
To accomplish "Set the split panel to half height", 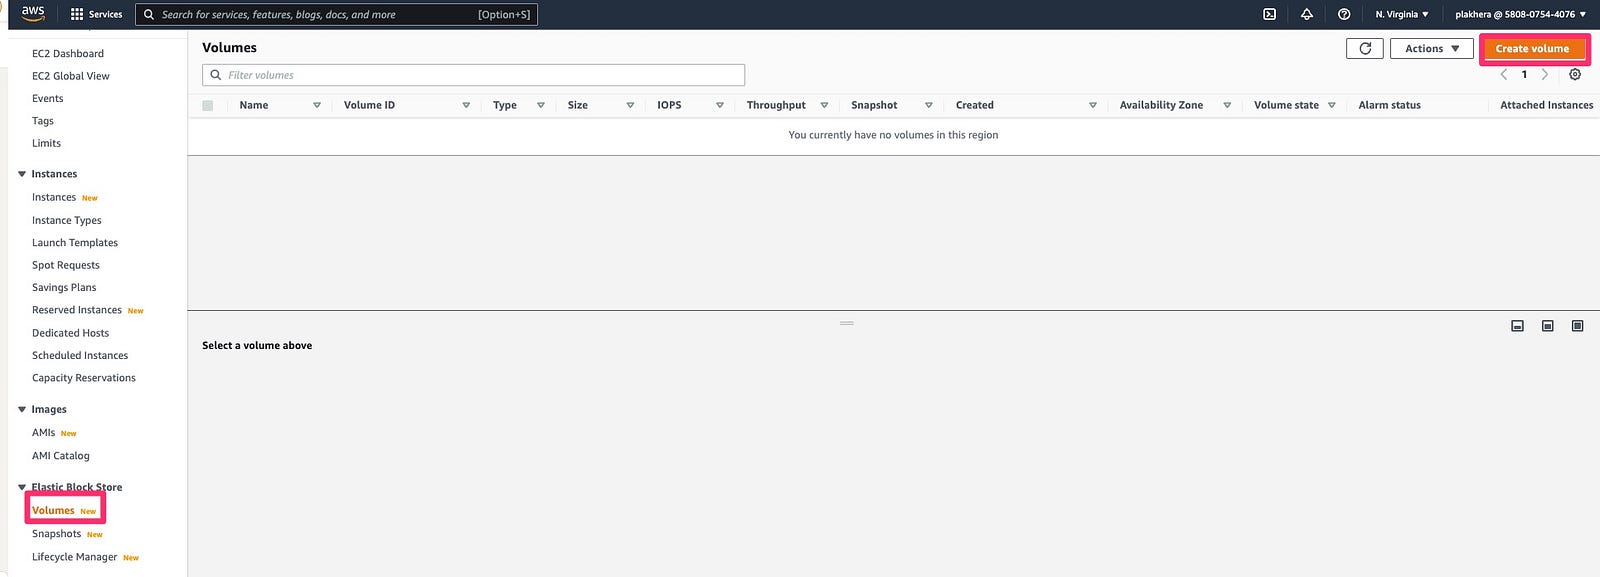I will [1547, 326].
